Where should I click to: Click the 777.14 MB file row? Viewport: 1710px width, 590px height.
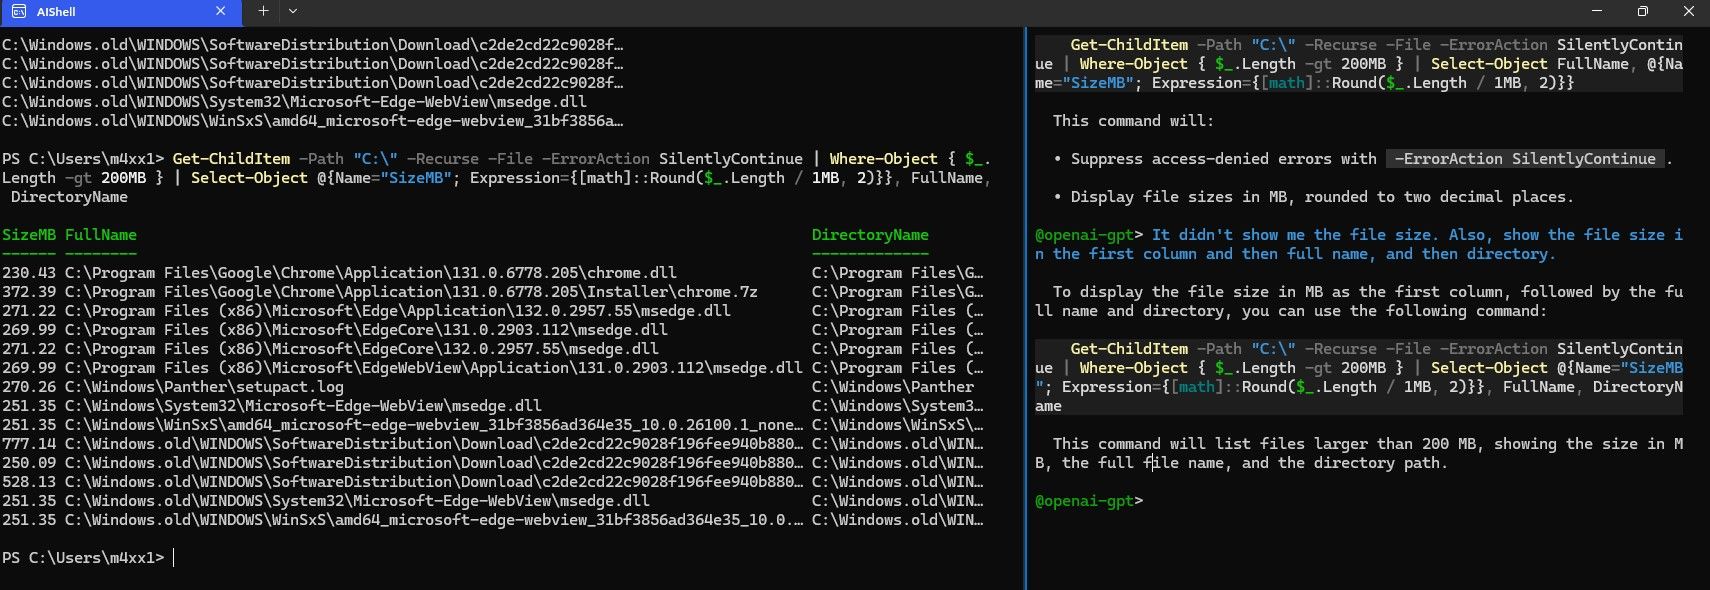(400, 444)
